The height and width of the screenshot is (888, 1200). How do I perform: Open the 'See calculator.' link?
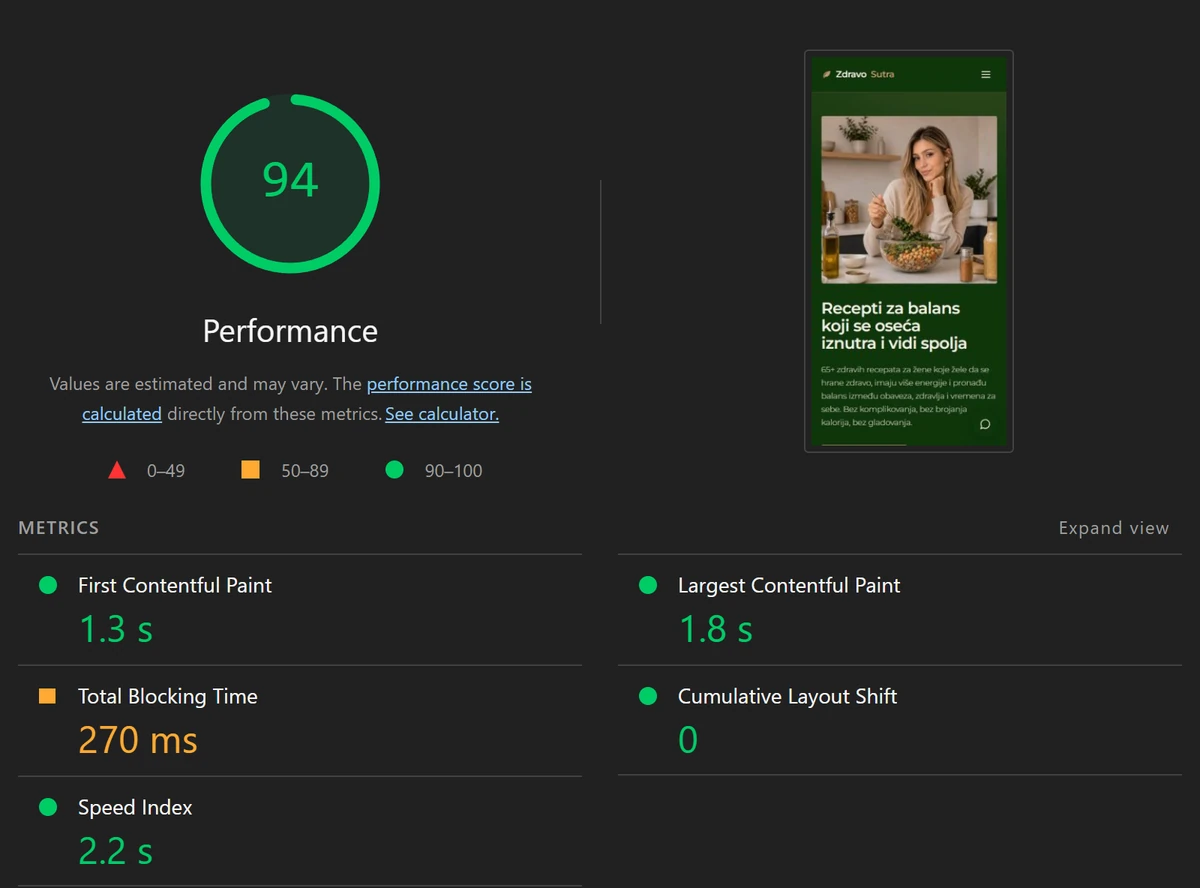[442, 413]
